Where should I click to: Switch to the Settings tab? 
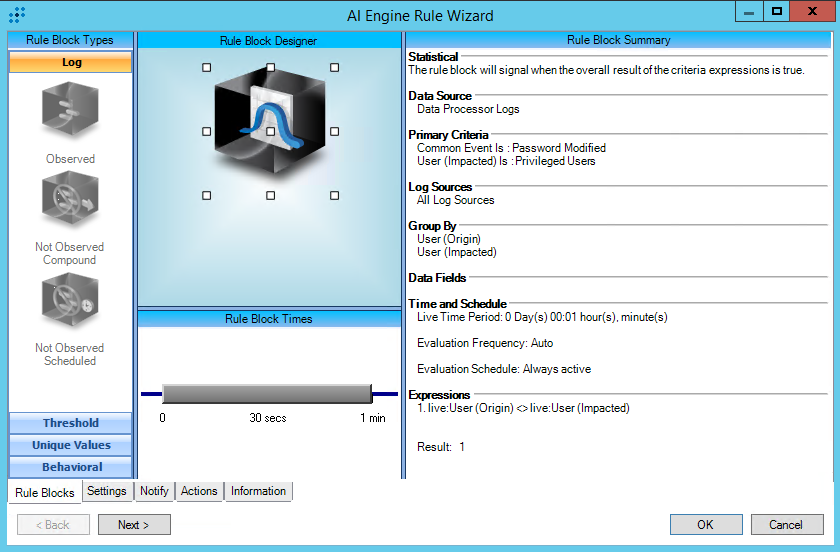click(106, 491)
